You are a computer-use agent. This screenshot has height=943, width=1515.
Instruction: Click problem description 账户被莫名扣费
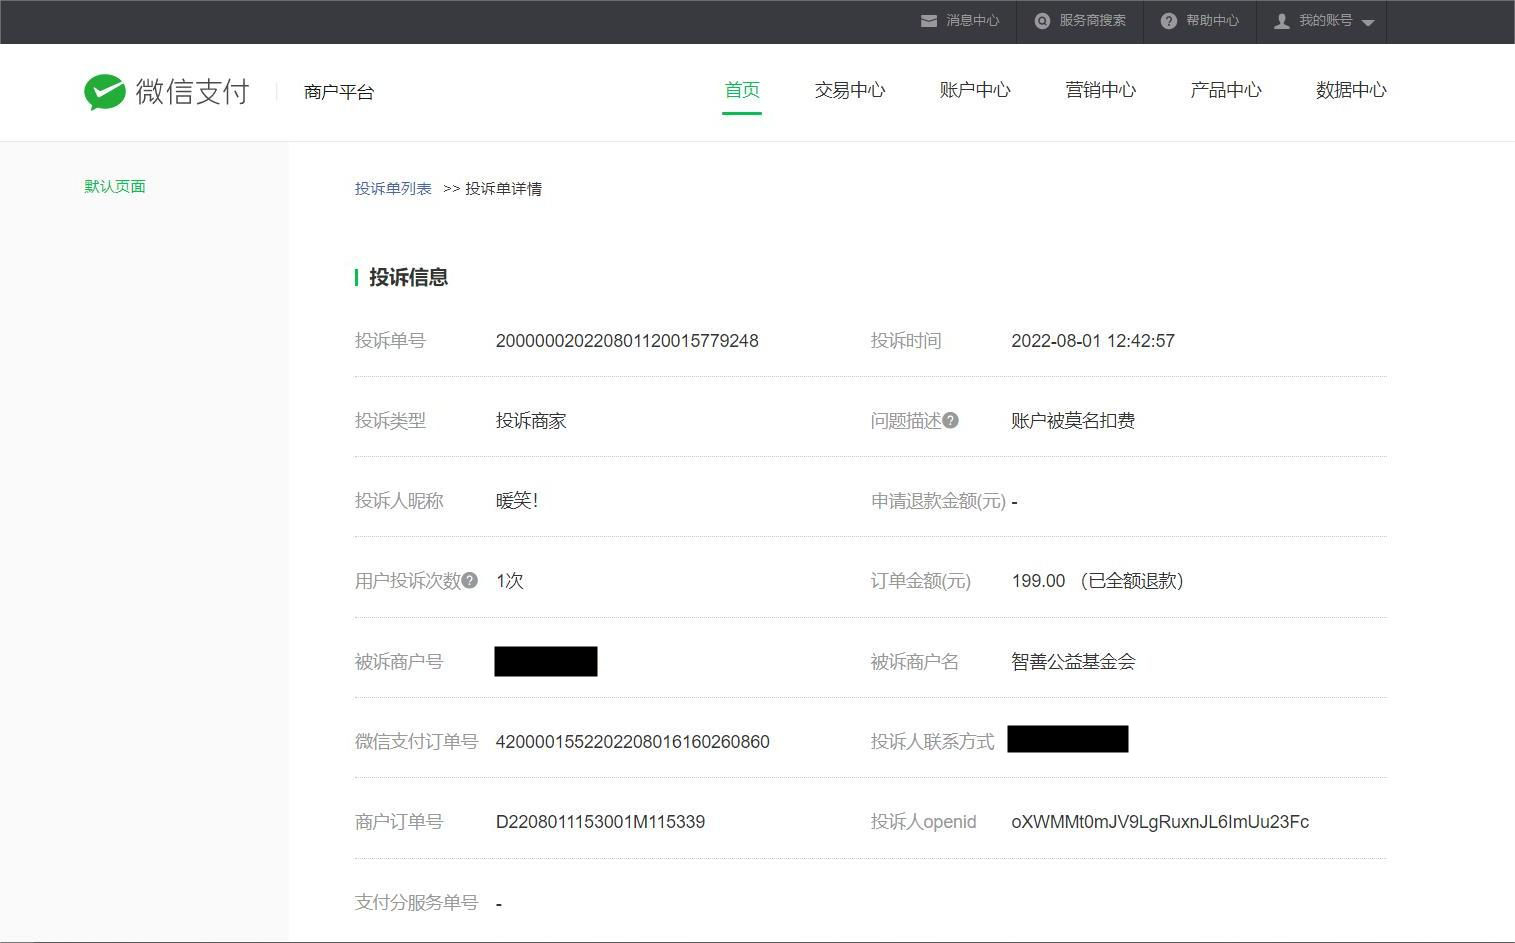[x=1073, y=421]
